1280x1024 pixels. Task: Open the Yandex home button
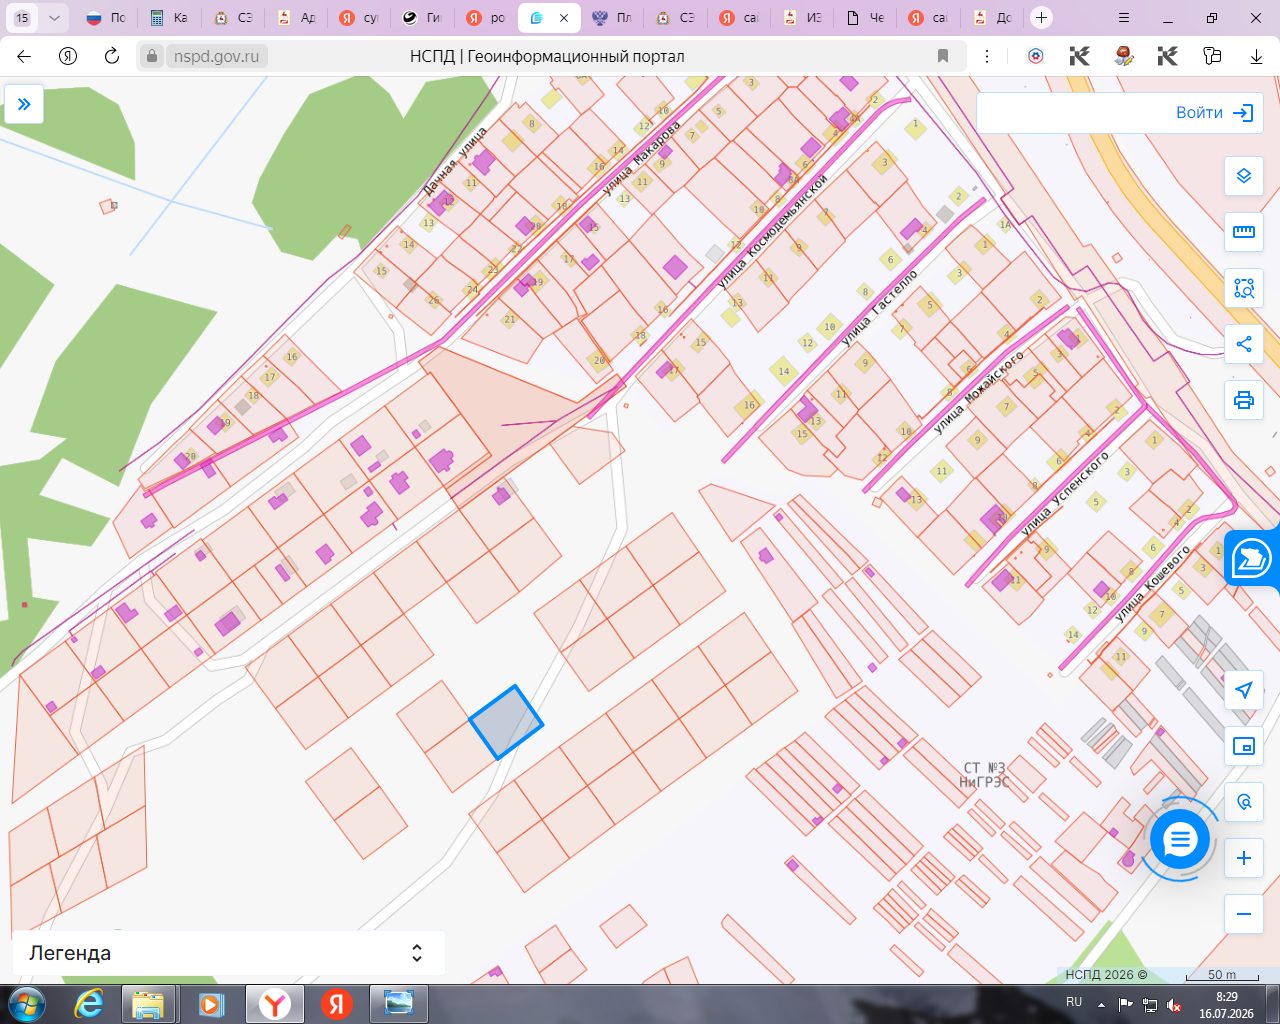[x=68, y=56]
